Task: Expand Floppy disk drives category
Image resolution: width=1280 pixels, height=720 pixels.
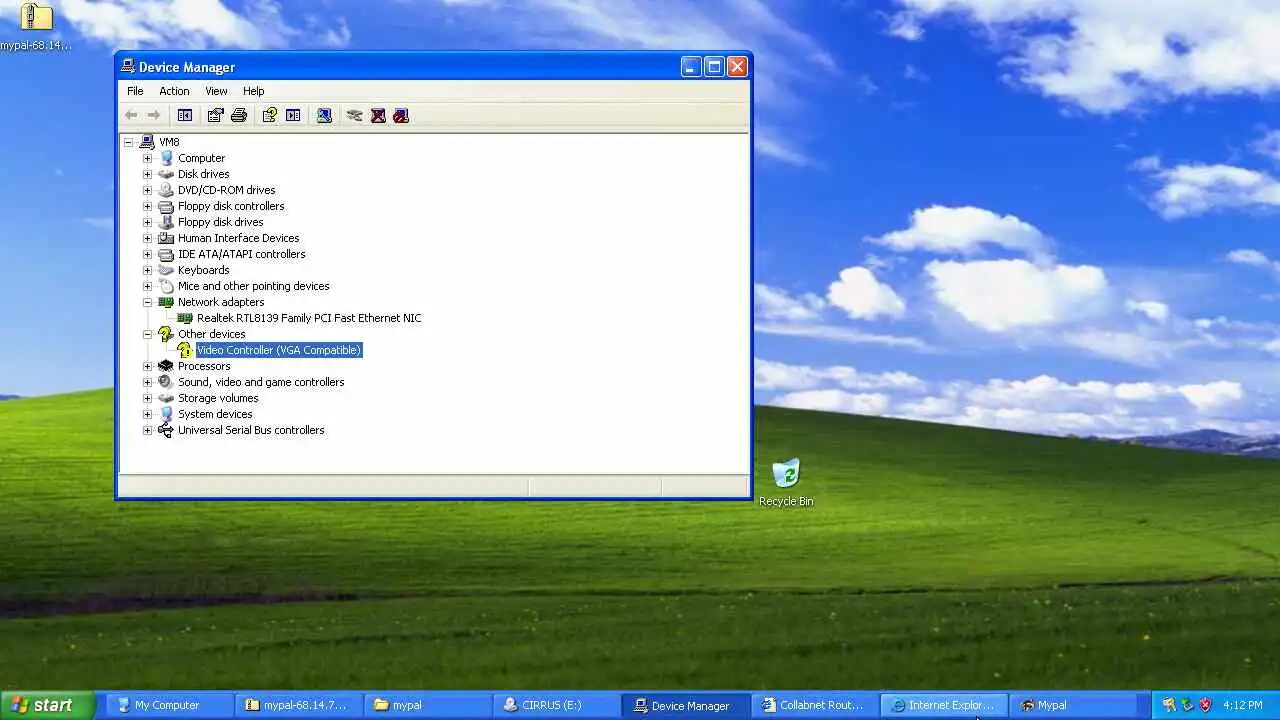Action: pos(147,222)
